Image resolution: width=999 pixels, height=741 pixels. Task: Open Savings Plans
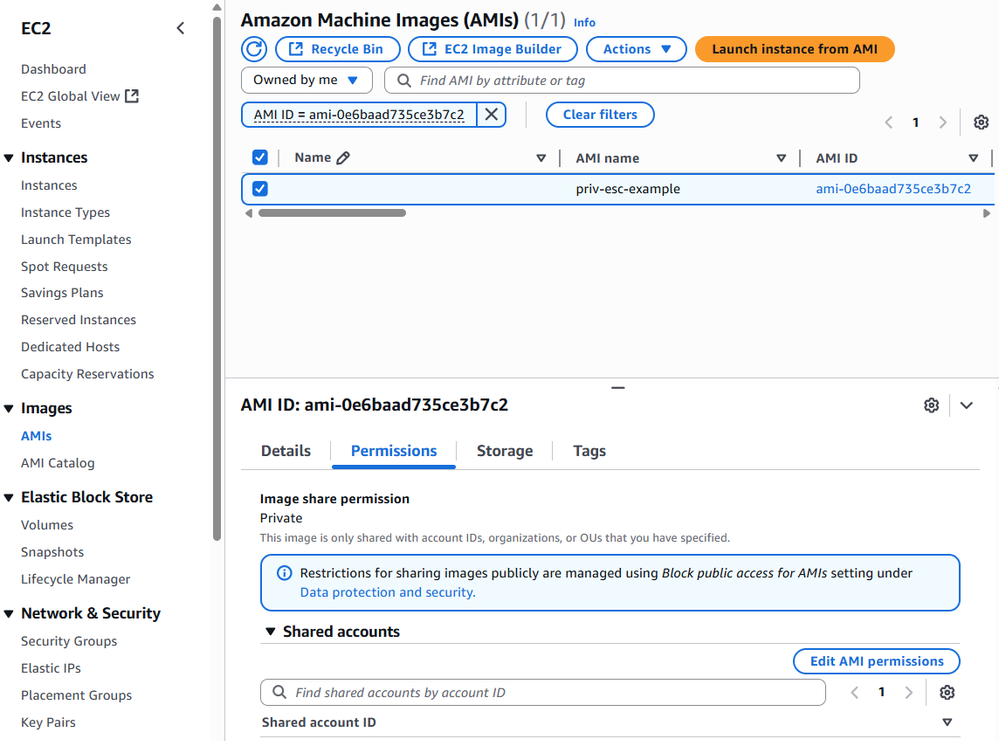pos(62,293)
